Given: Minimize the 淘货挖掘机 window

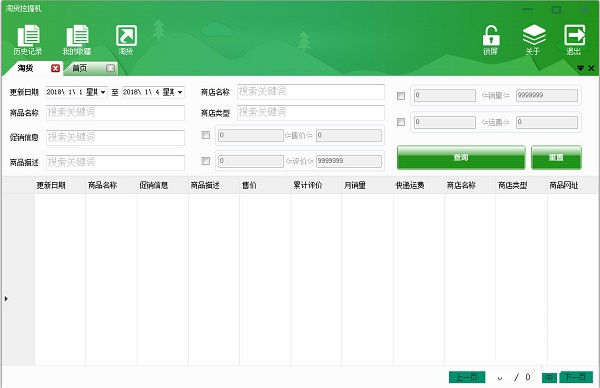Looking at the screenshot, I should (x=528, y=10).
